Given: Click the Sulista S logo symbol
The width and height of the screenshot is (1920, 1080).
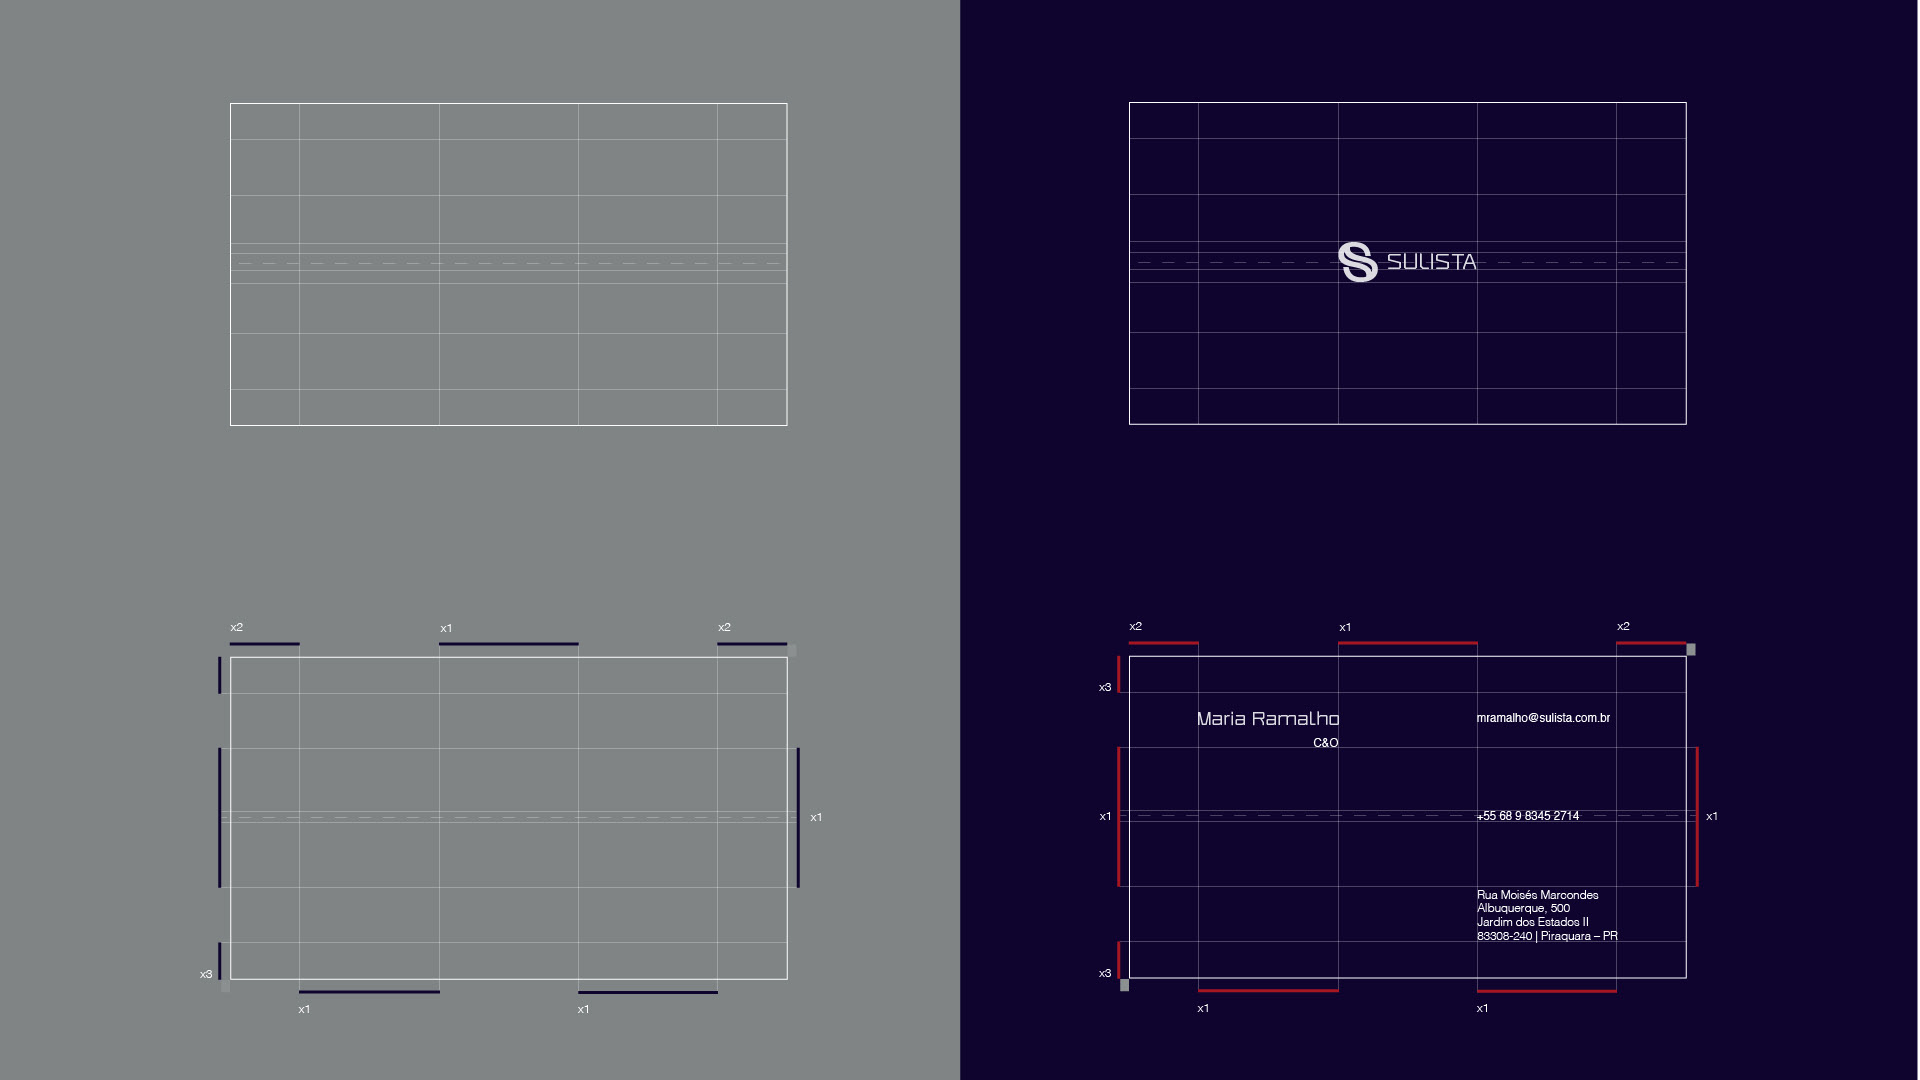Looking at the screenshot, I should point(1358,262).
